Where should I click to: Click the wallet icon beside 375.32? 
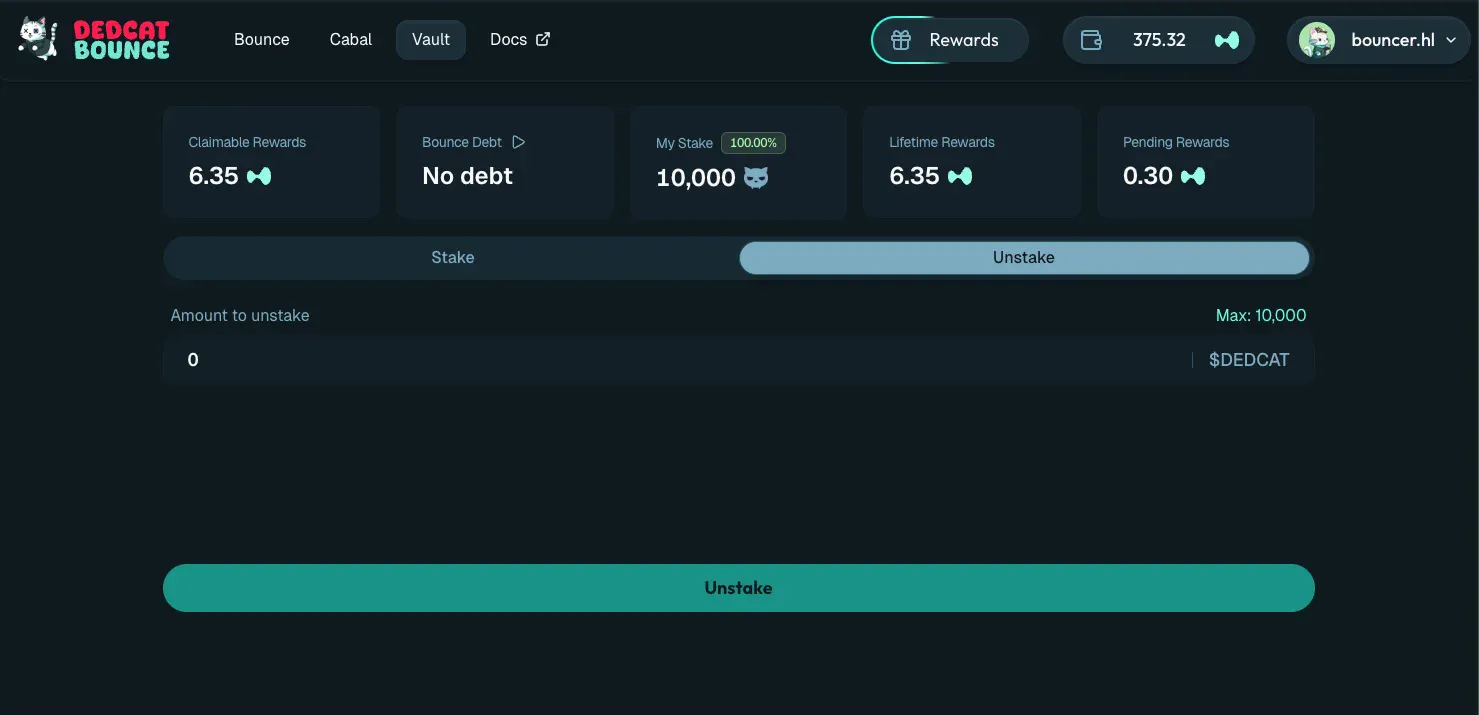[1091, 40]
